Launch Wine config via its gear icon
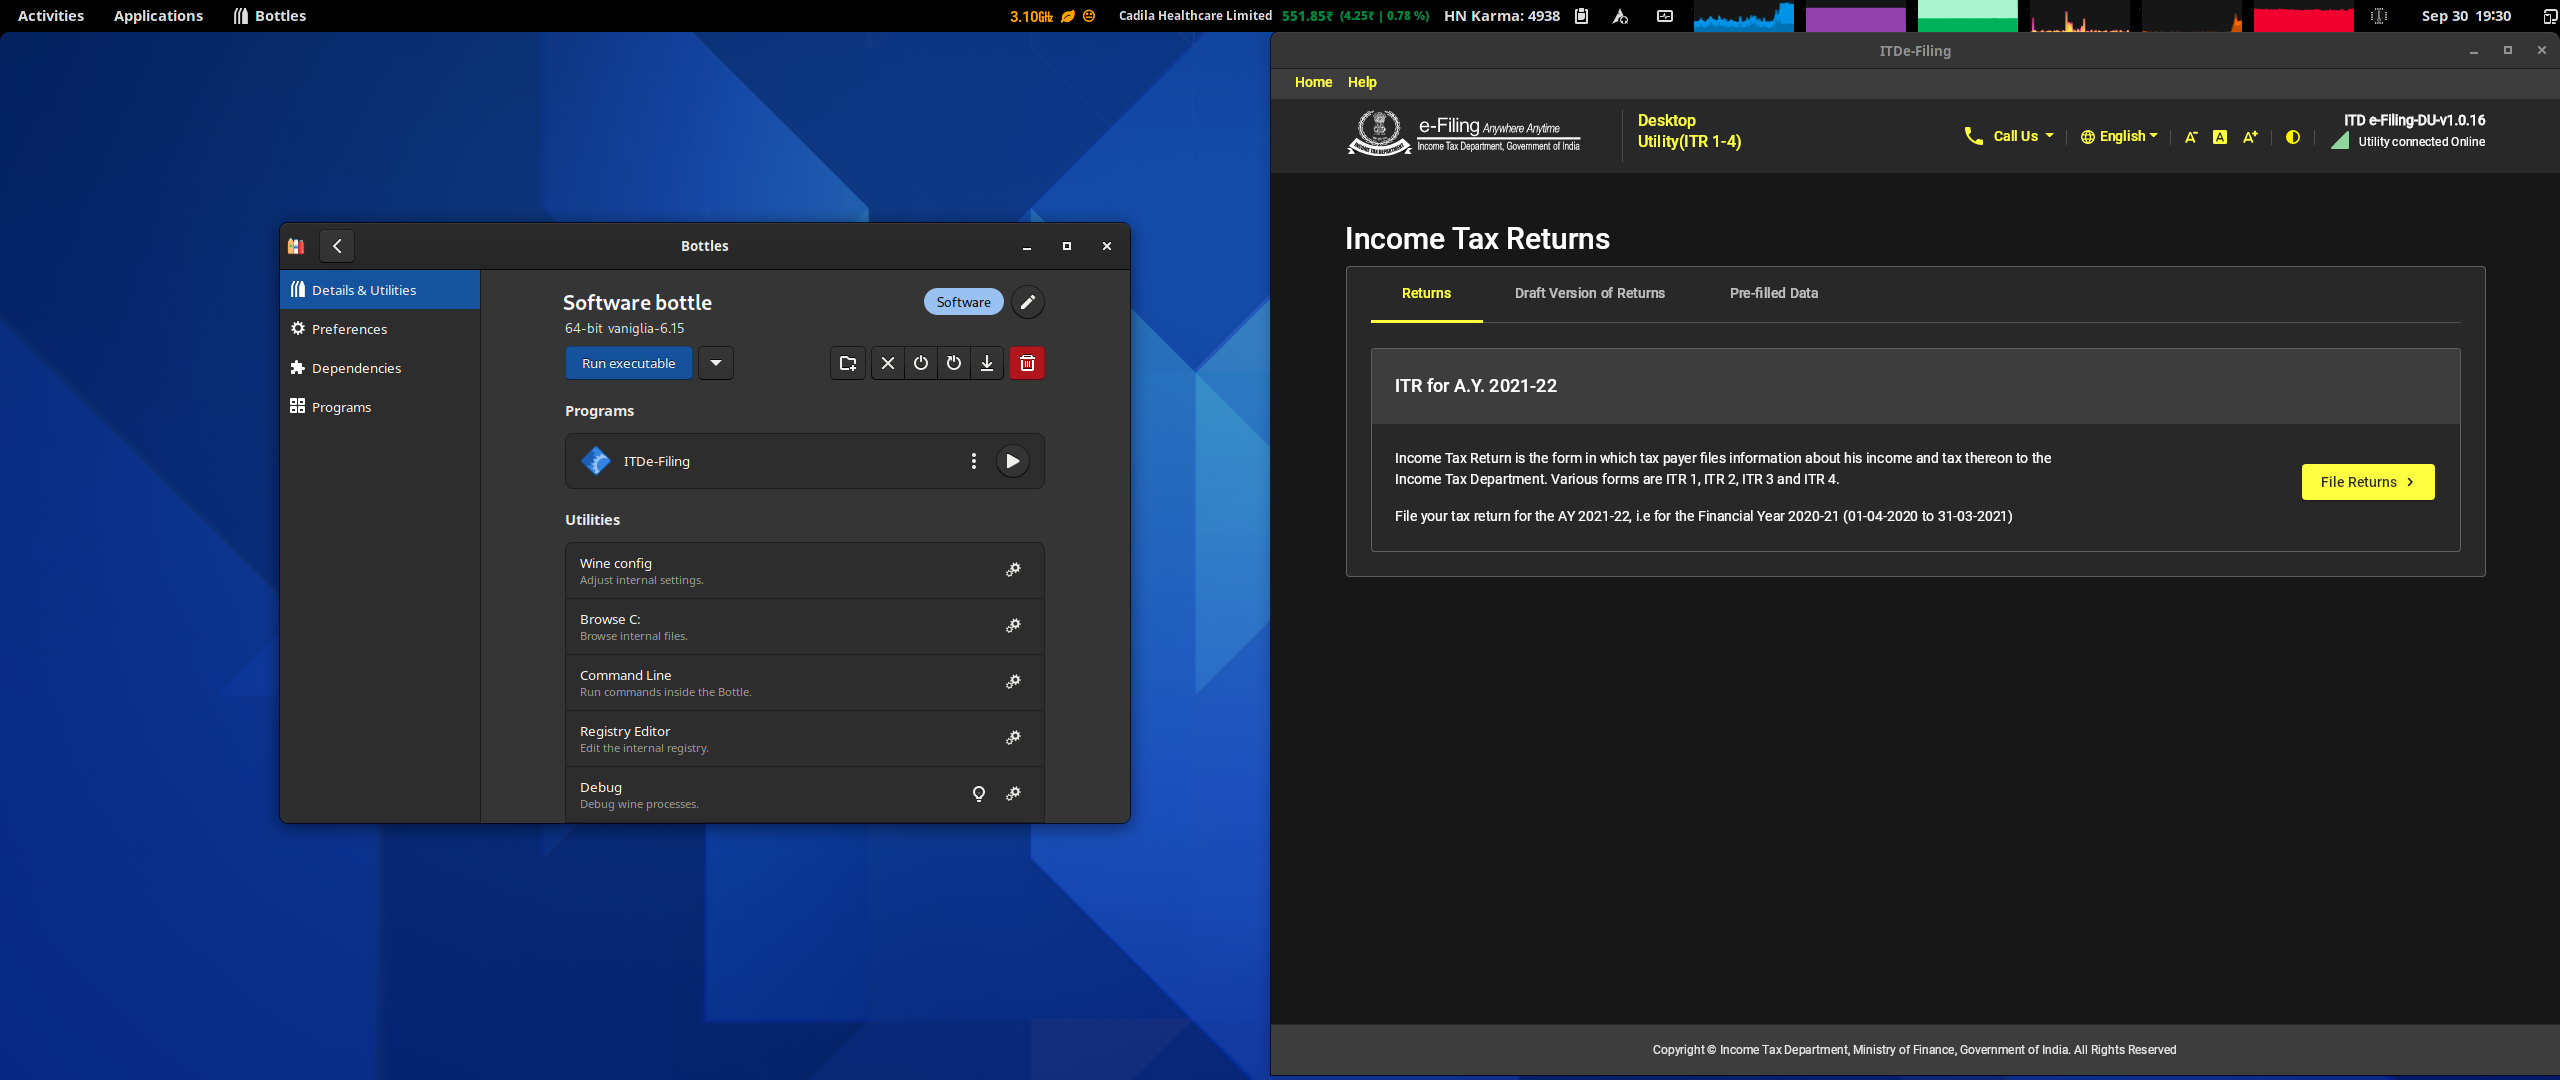2560x1080 pixels. 1013,570
